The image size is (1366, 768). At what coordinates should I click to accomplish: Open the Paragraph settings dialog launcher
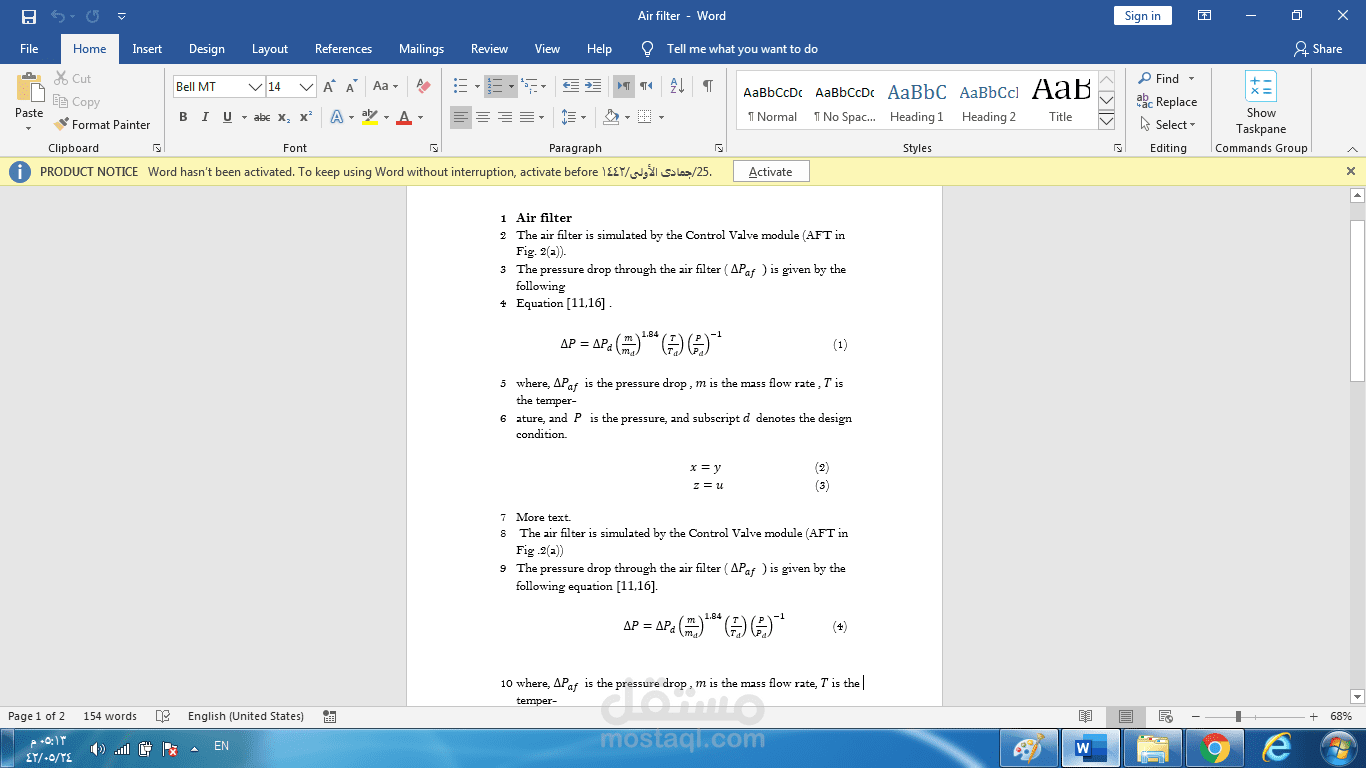[719, 148]
